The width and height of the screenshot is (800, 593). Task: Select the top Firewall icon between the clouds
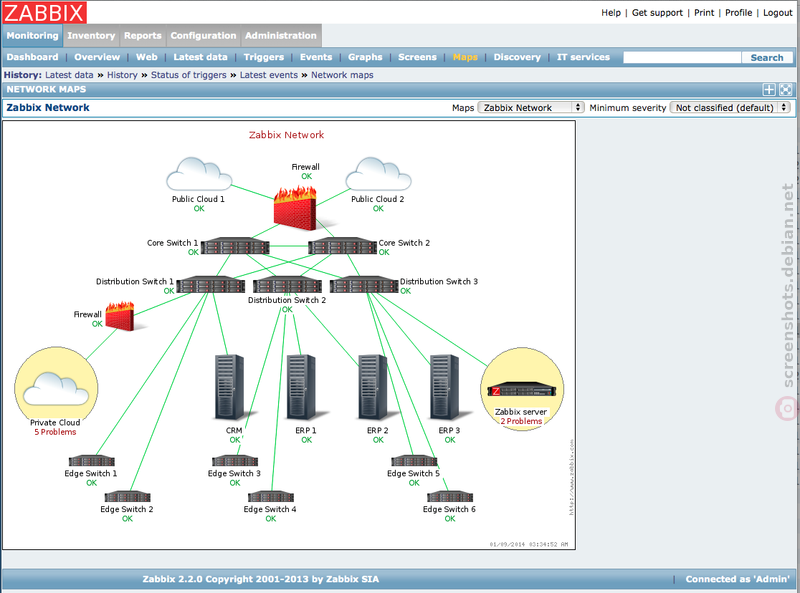[x=295, y=207]
